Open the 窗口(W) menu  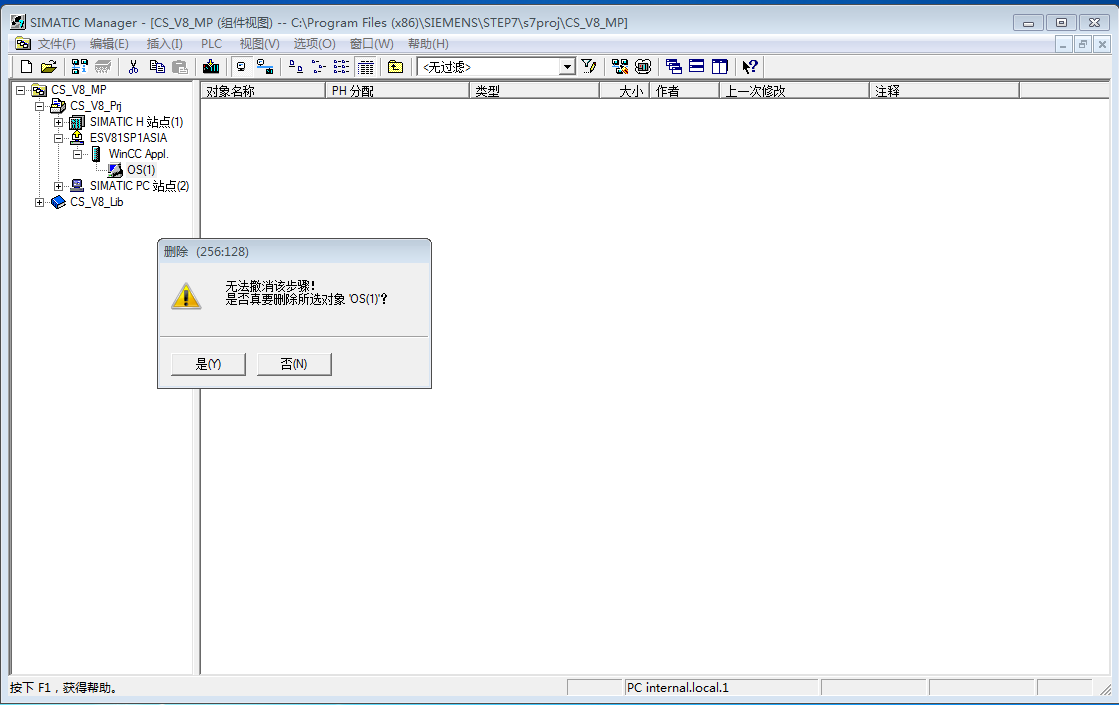point(372,44)
